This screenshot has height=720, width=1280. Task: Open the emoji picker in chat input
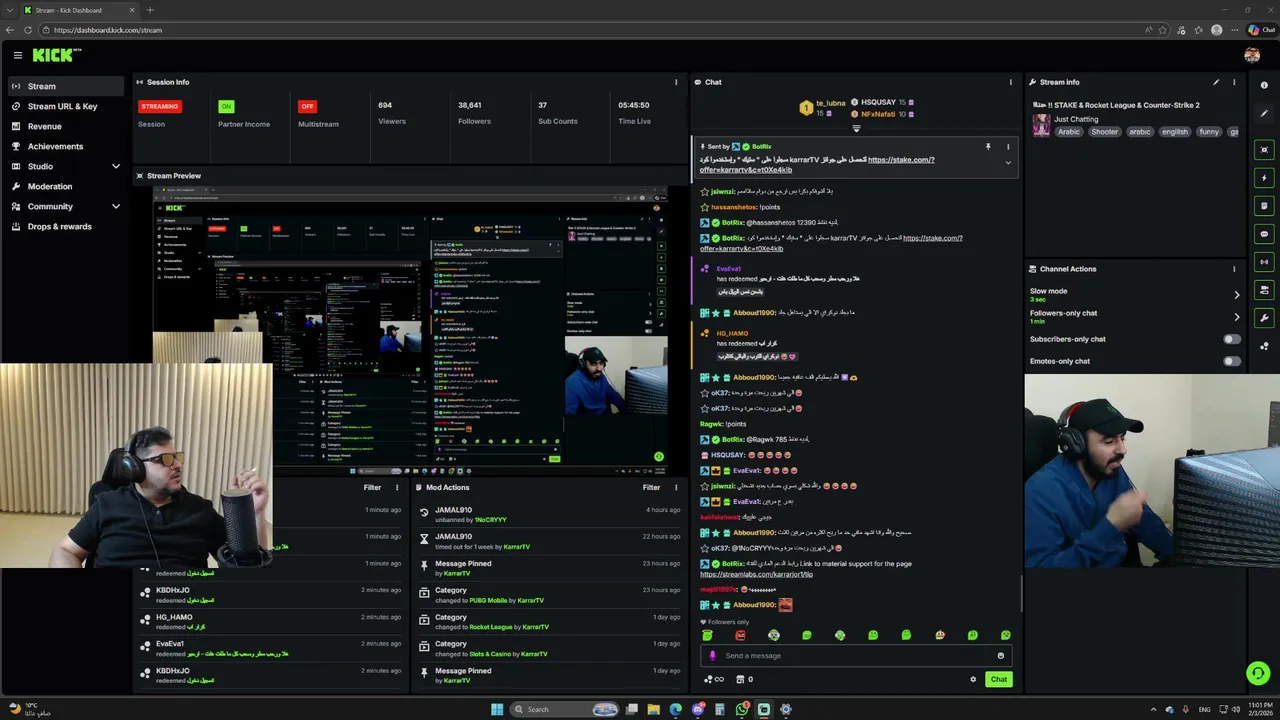[x=1000, y=656]
